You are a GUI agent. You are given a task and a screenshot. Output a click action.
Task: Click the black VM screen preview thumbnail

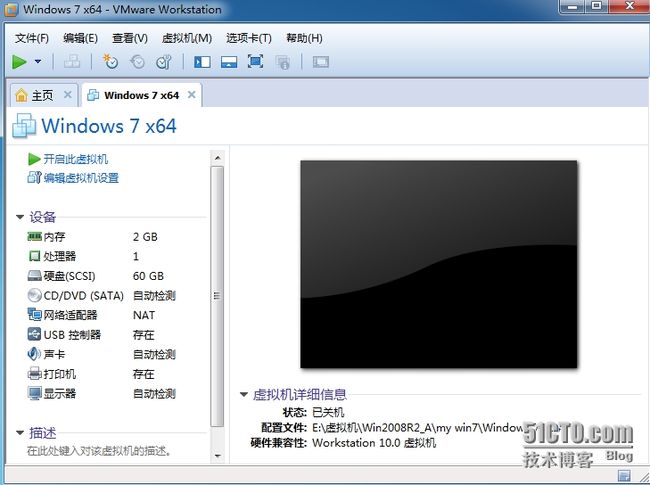click(439, 264)
